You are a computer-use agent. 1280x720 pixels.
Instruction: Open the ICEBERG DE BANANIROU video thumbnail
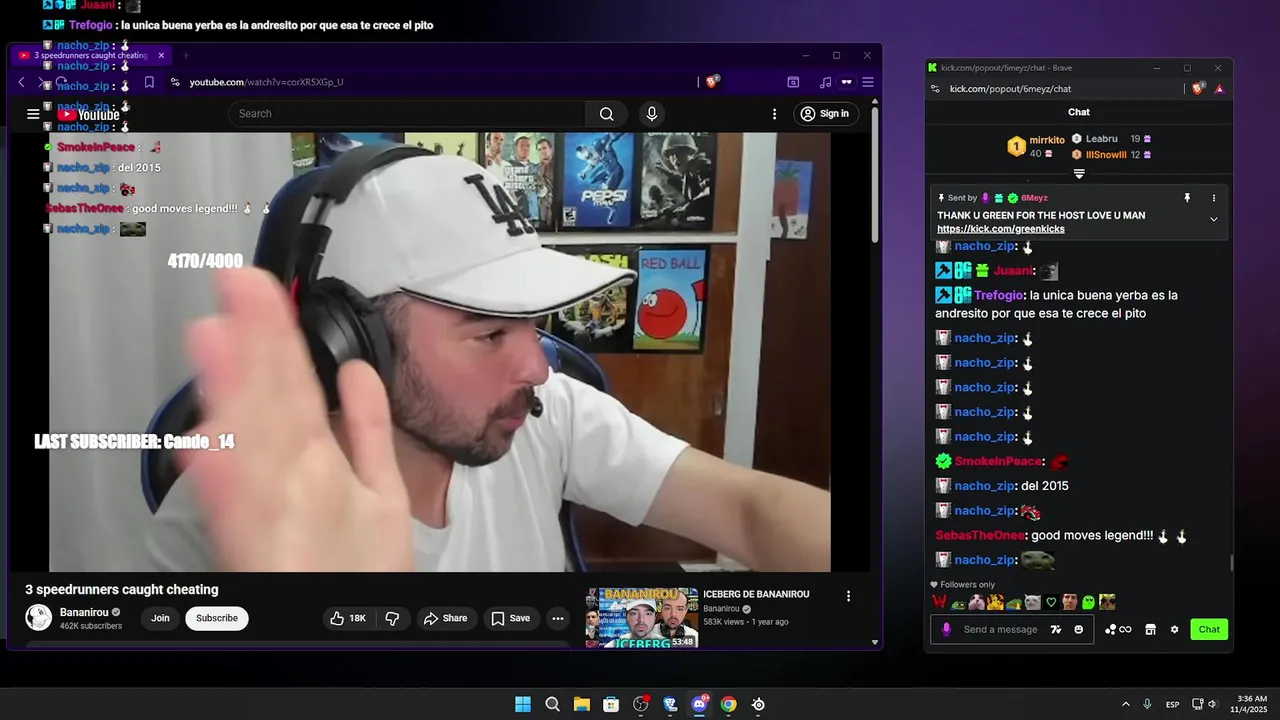tap(641, 617)
